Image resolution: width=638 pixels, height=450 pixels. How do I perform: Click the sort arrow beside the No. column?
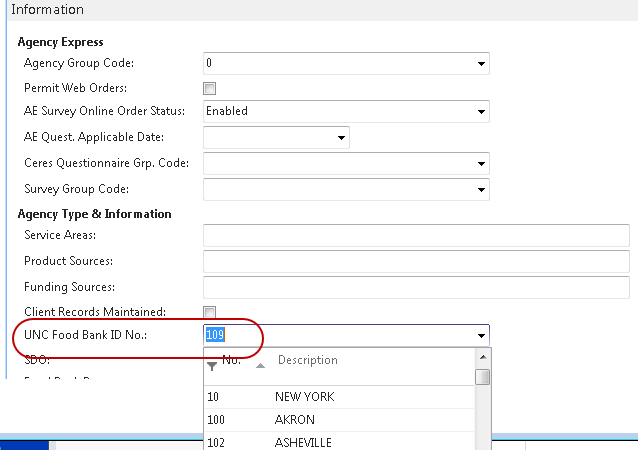click(261, 366)
